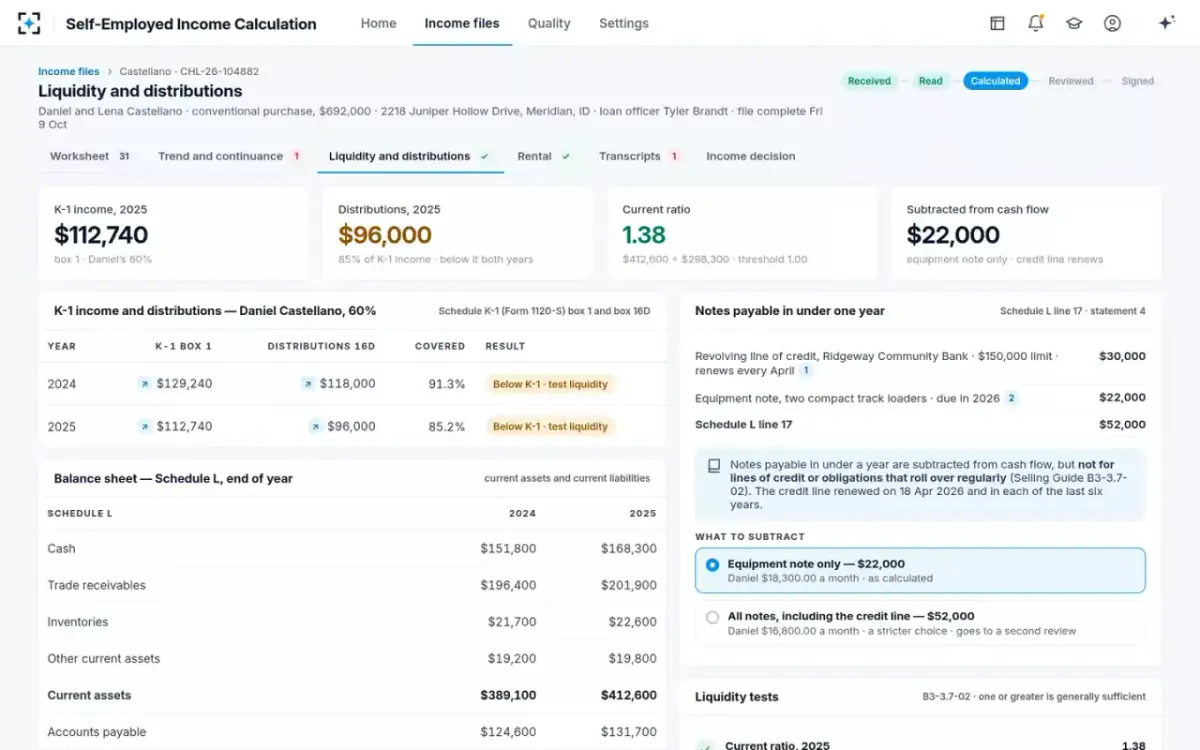The image size is (1200, 750).
Task: Select Liquidity and distributions tab
Action: coord(410,156)
